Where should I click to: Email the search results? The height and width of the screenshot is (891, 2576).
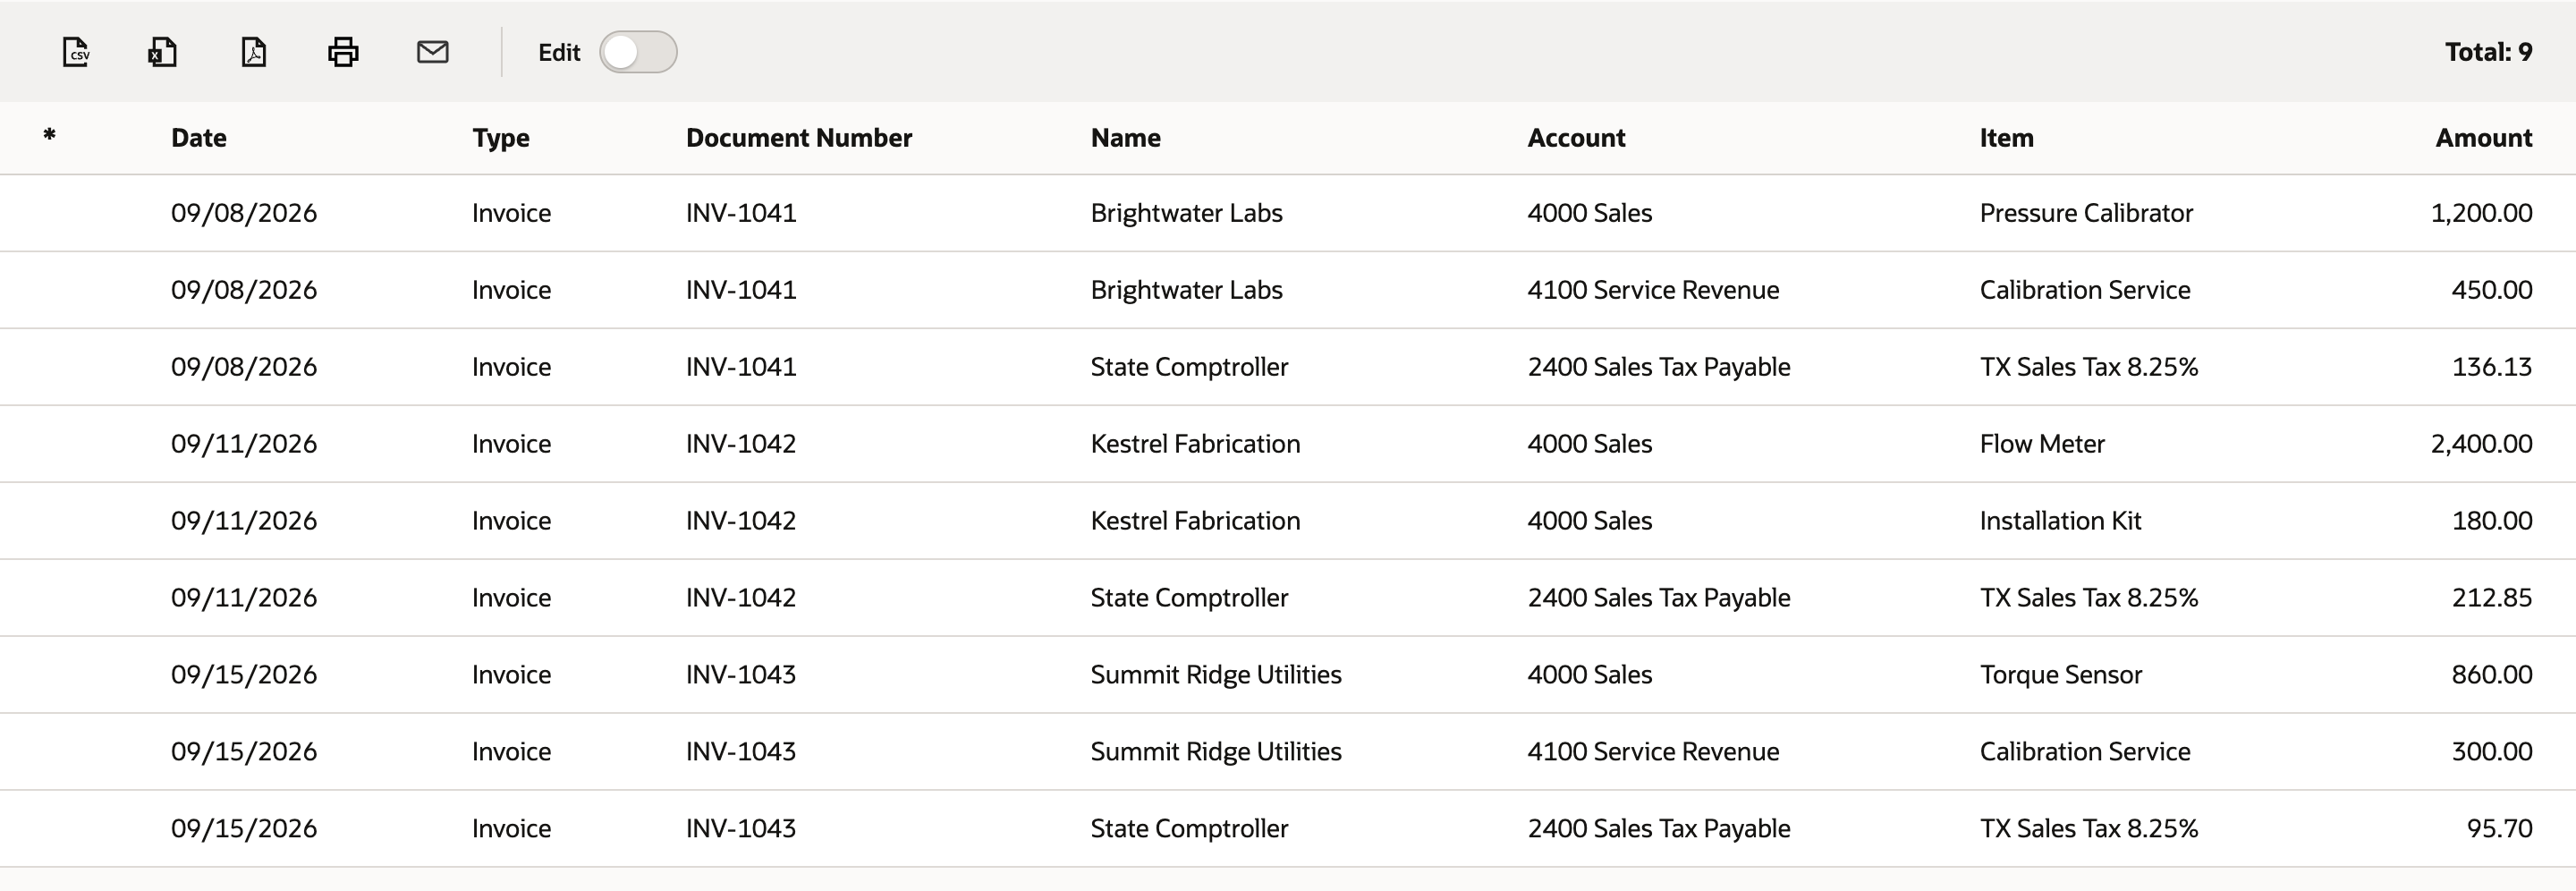(432, 52)
